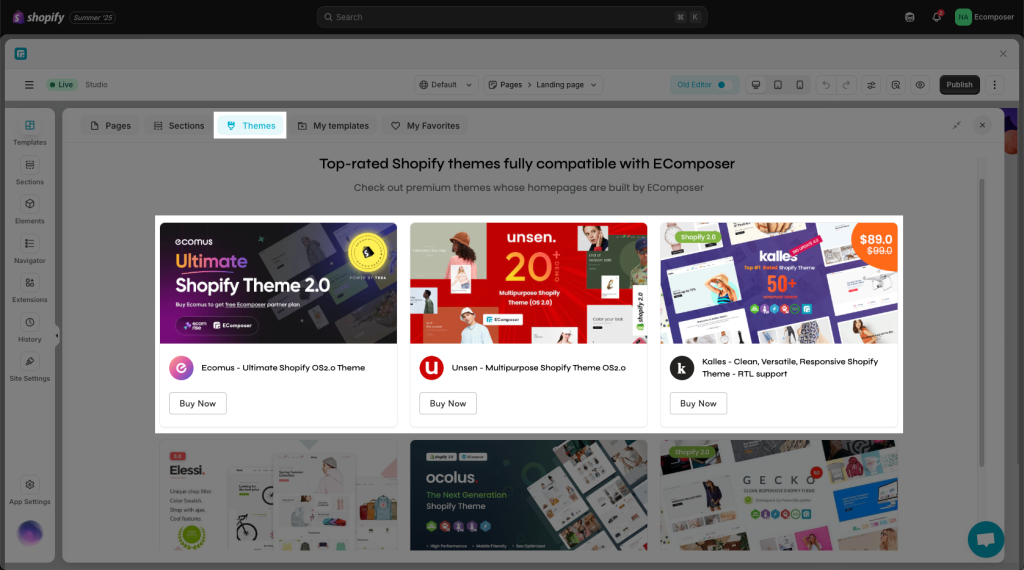Screen dimensions: 1024x570
Task: Click the Studio label in toolbar
Action: (x=96, y=85)
